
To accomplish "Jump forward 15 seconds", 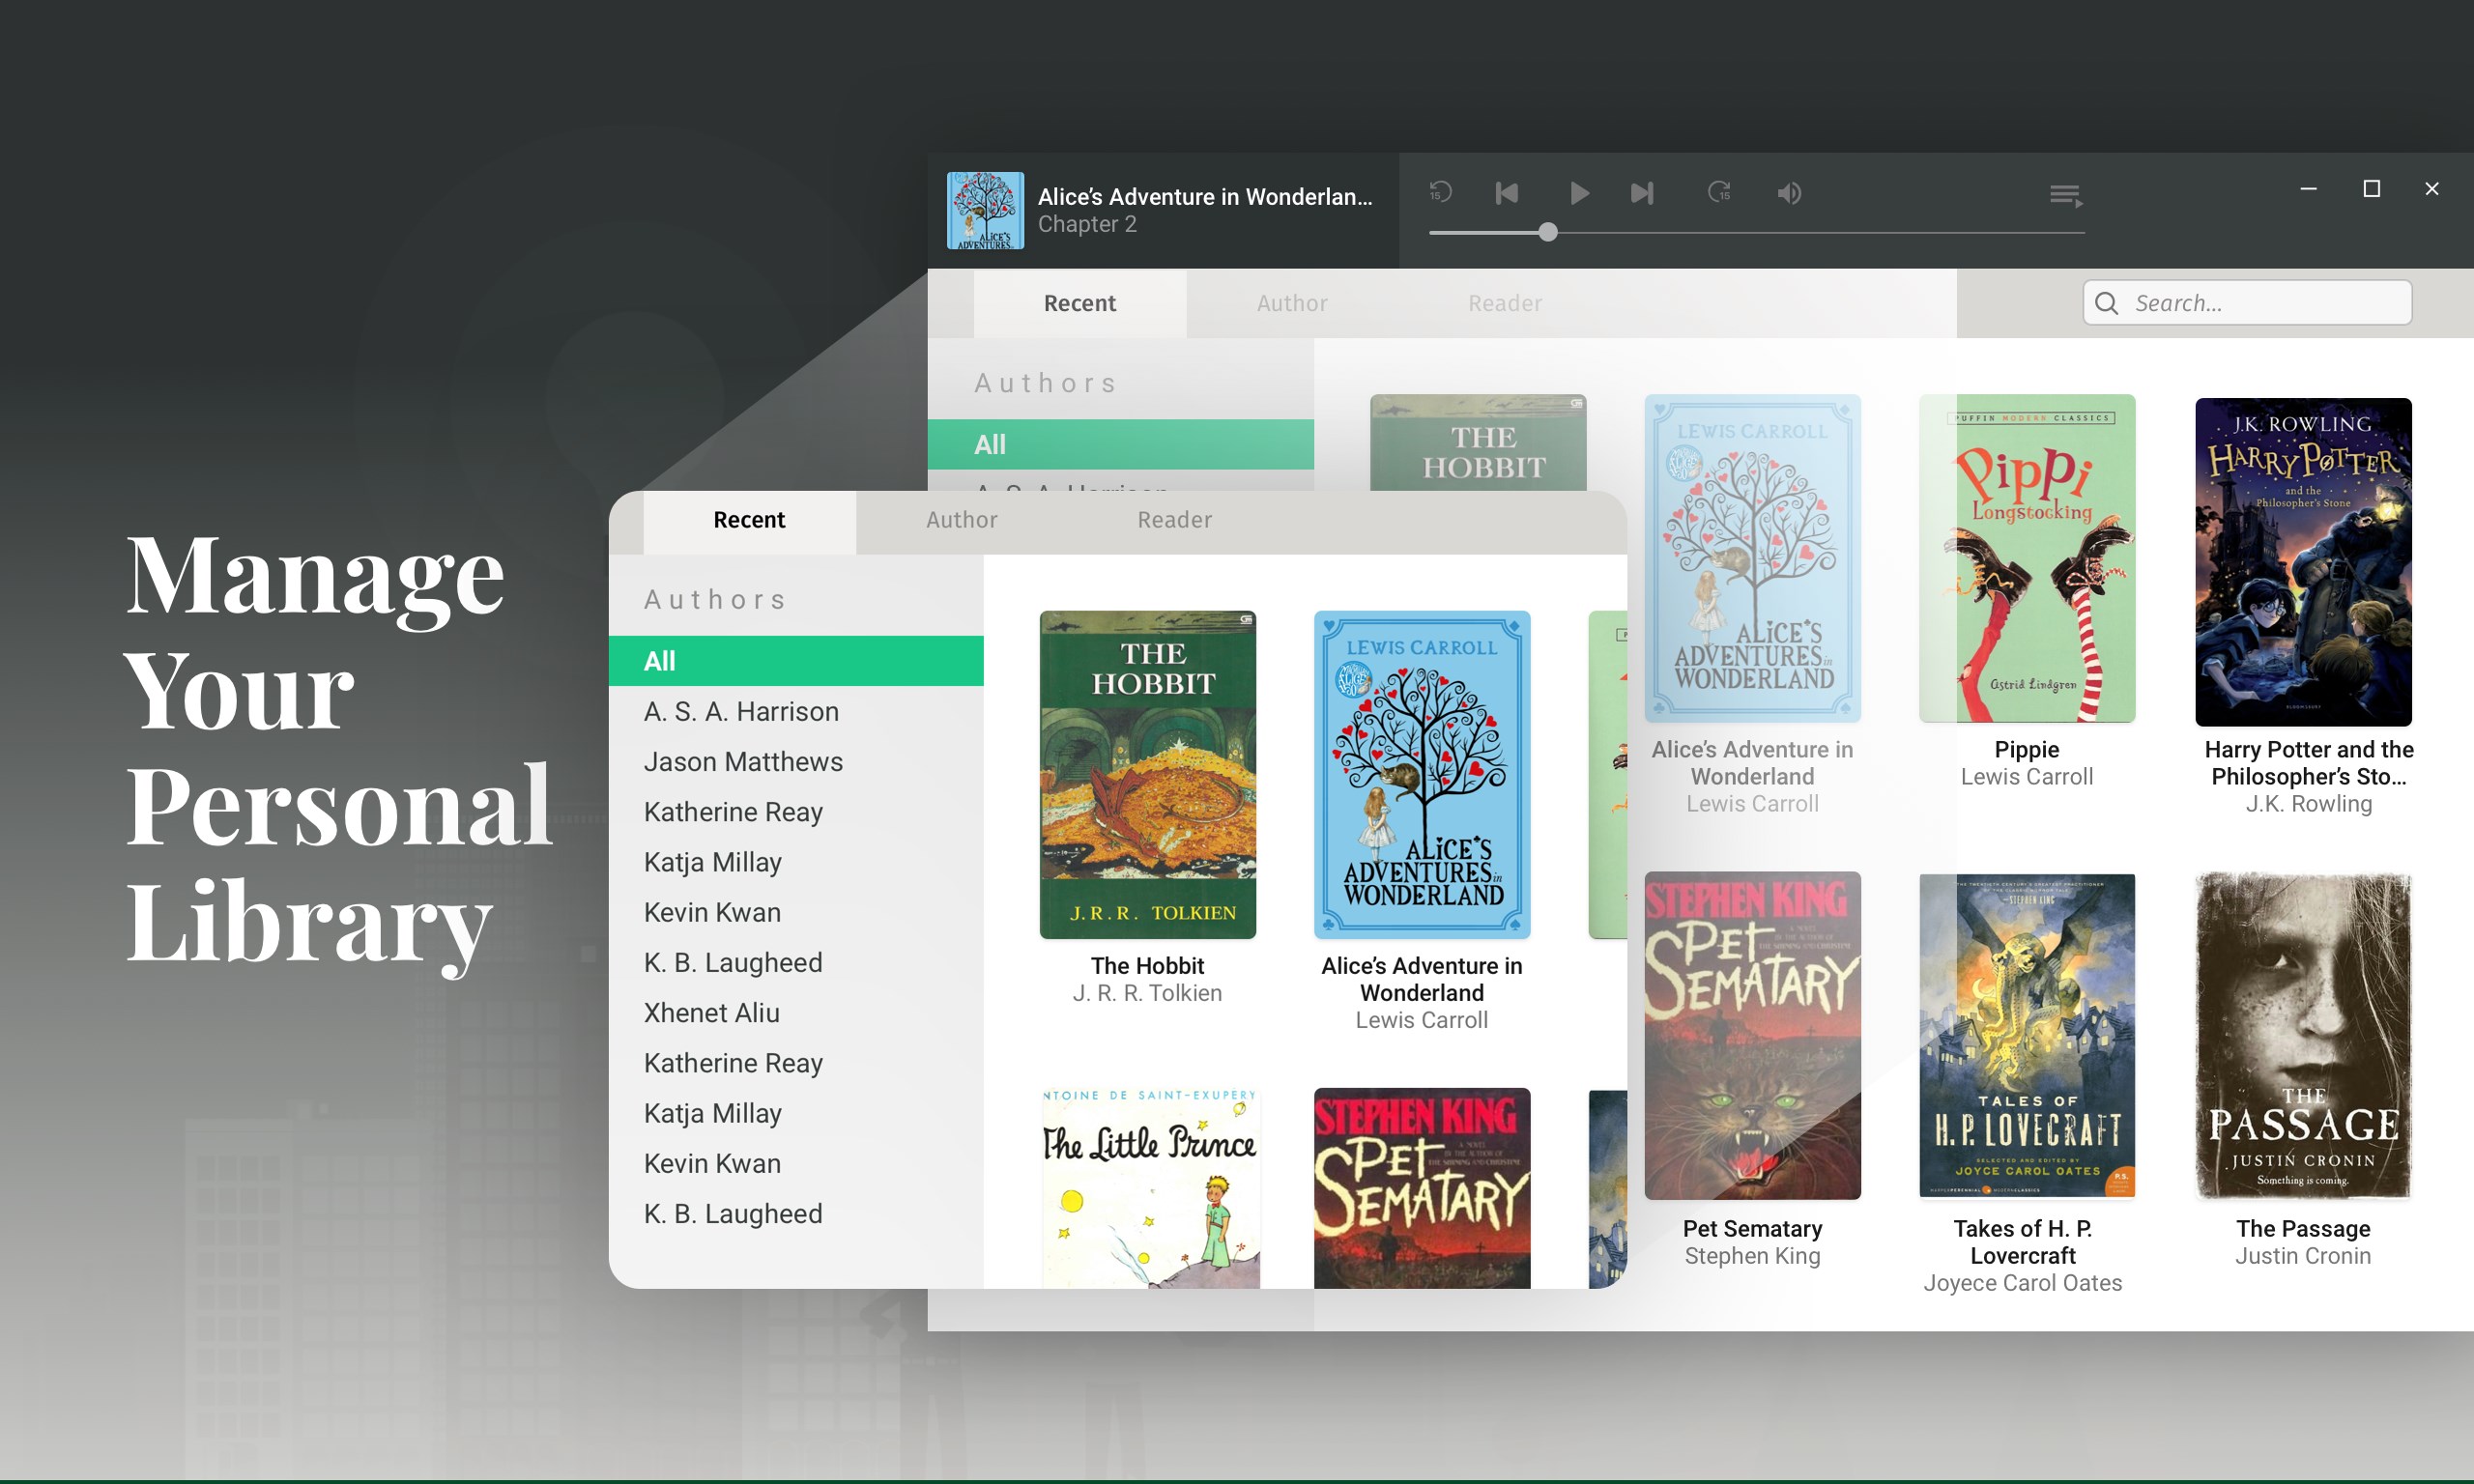I will [x=1719, y=192].
